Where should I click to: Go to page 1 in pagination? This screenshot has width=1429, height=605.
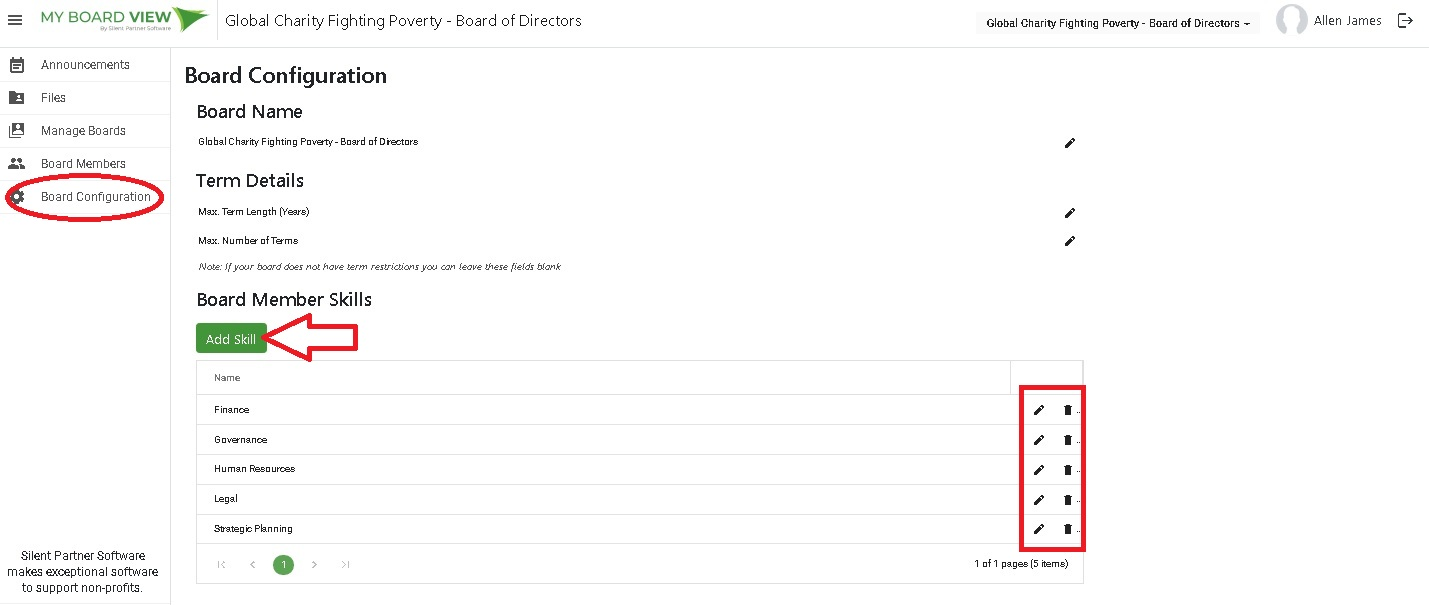tap(284, 565)
